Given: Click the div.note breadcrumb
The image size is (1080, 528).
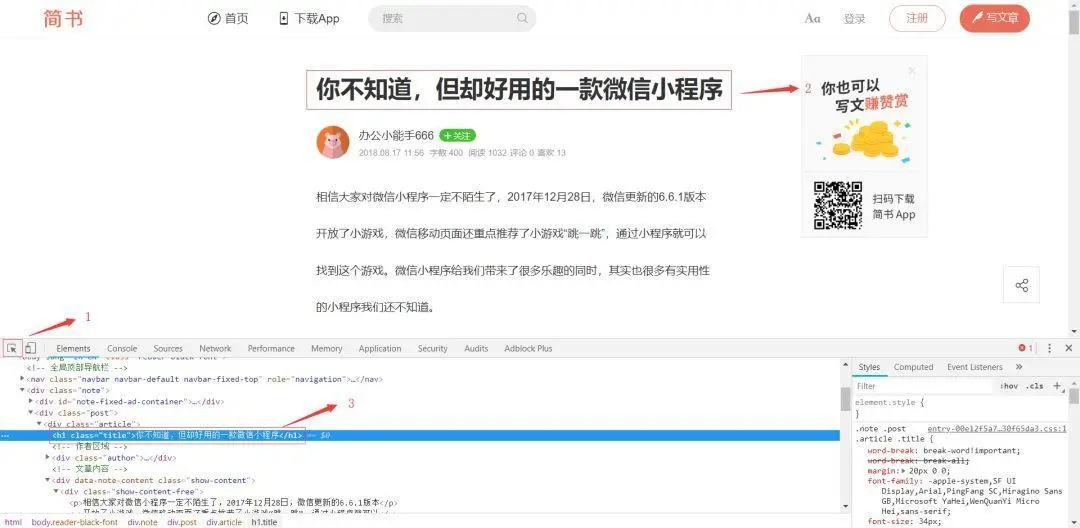Looking at the screenshot, I should pos(143,522).
